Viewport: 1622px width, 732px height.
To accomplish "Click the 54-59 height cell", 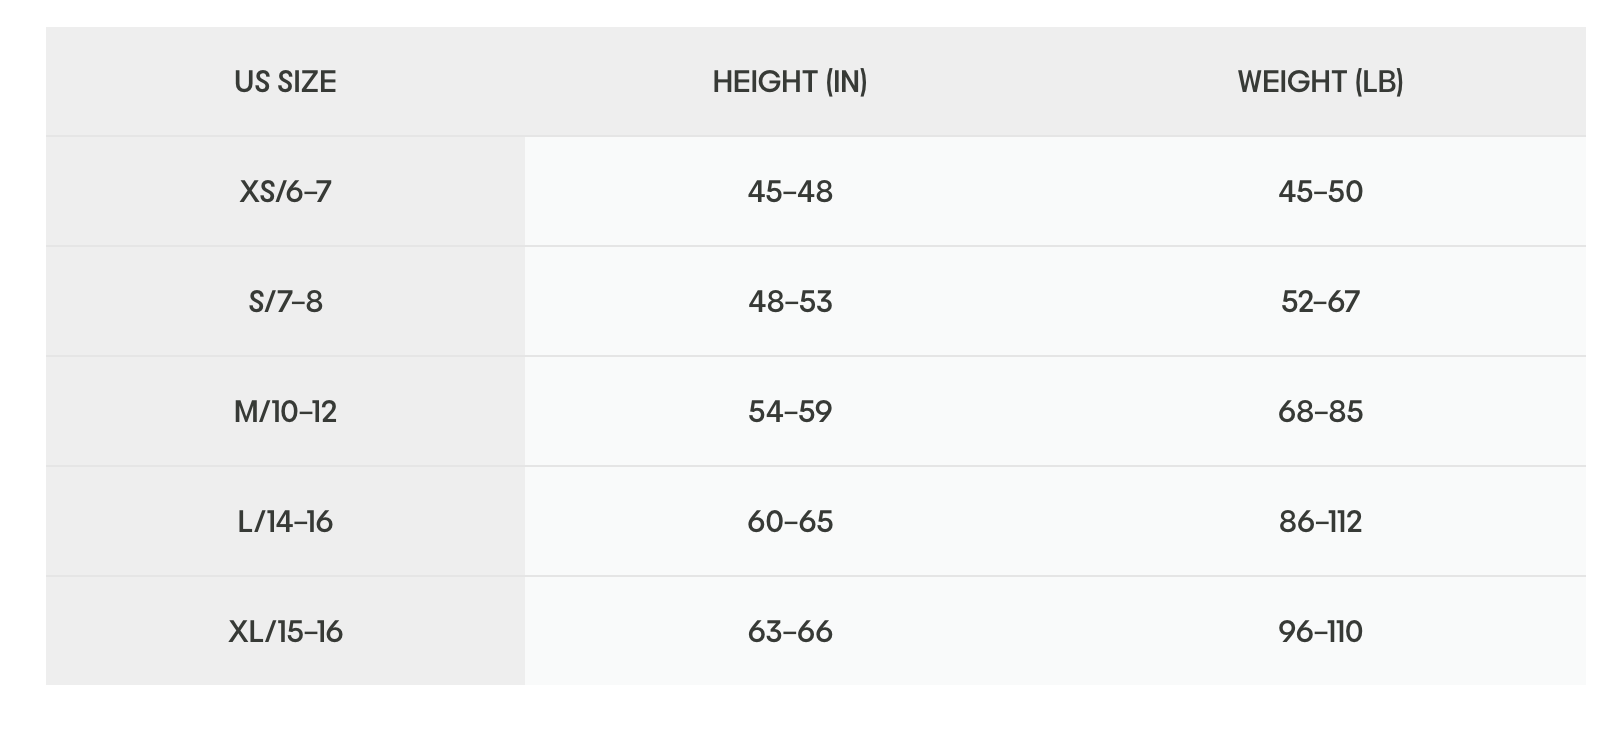I will coord(790,411).
